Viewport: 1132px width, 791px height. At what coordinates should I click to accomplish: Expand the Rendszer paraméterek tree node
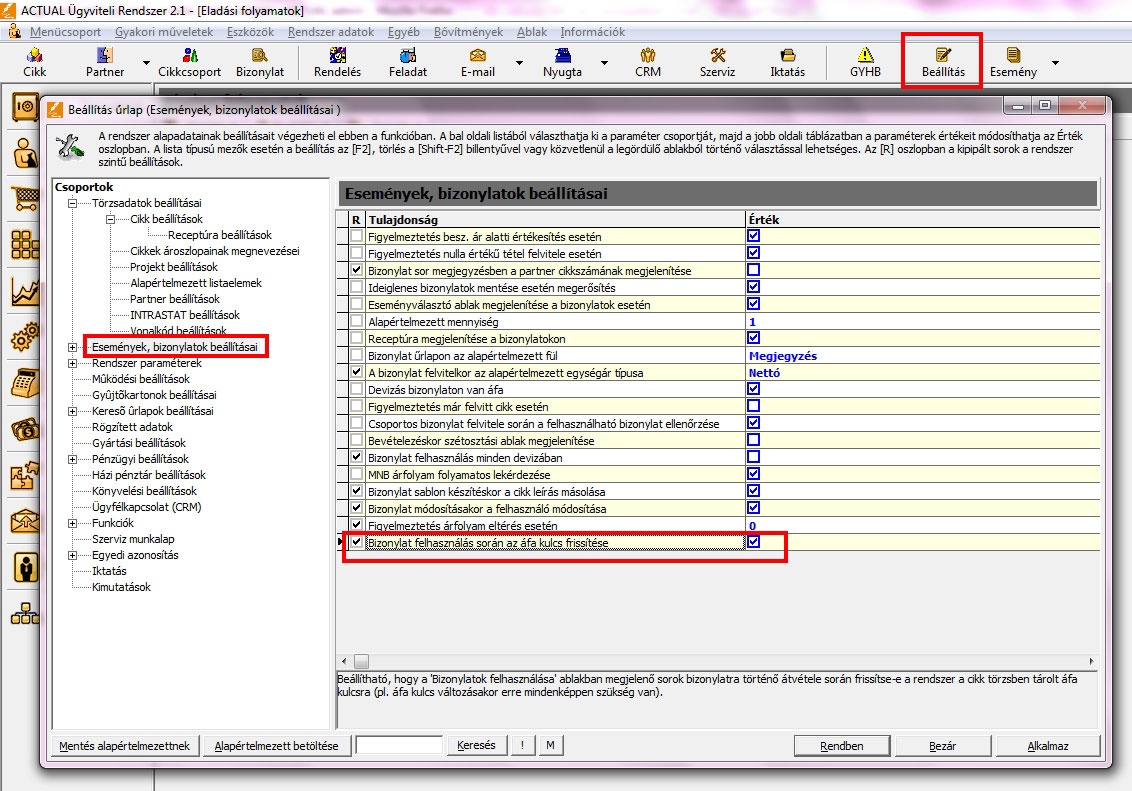tap(72, 363)
